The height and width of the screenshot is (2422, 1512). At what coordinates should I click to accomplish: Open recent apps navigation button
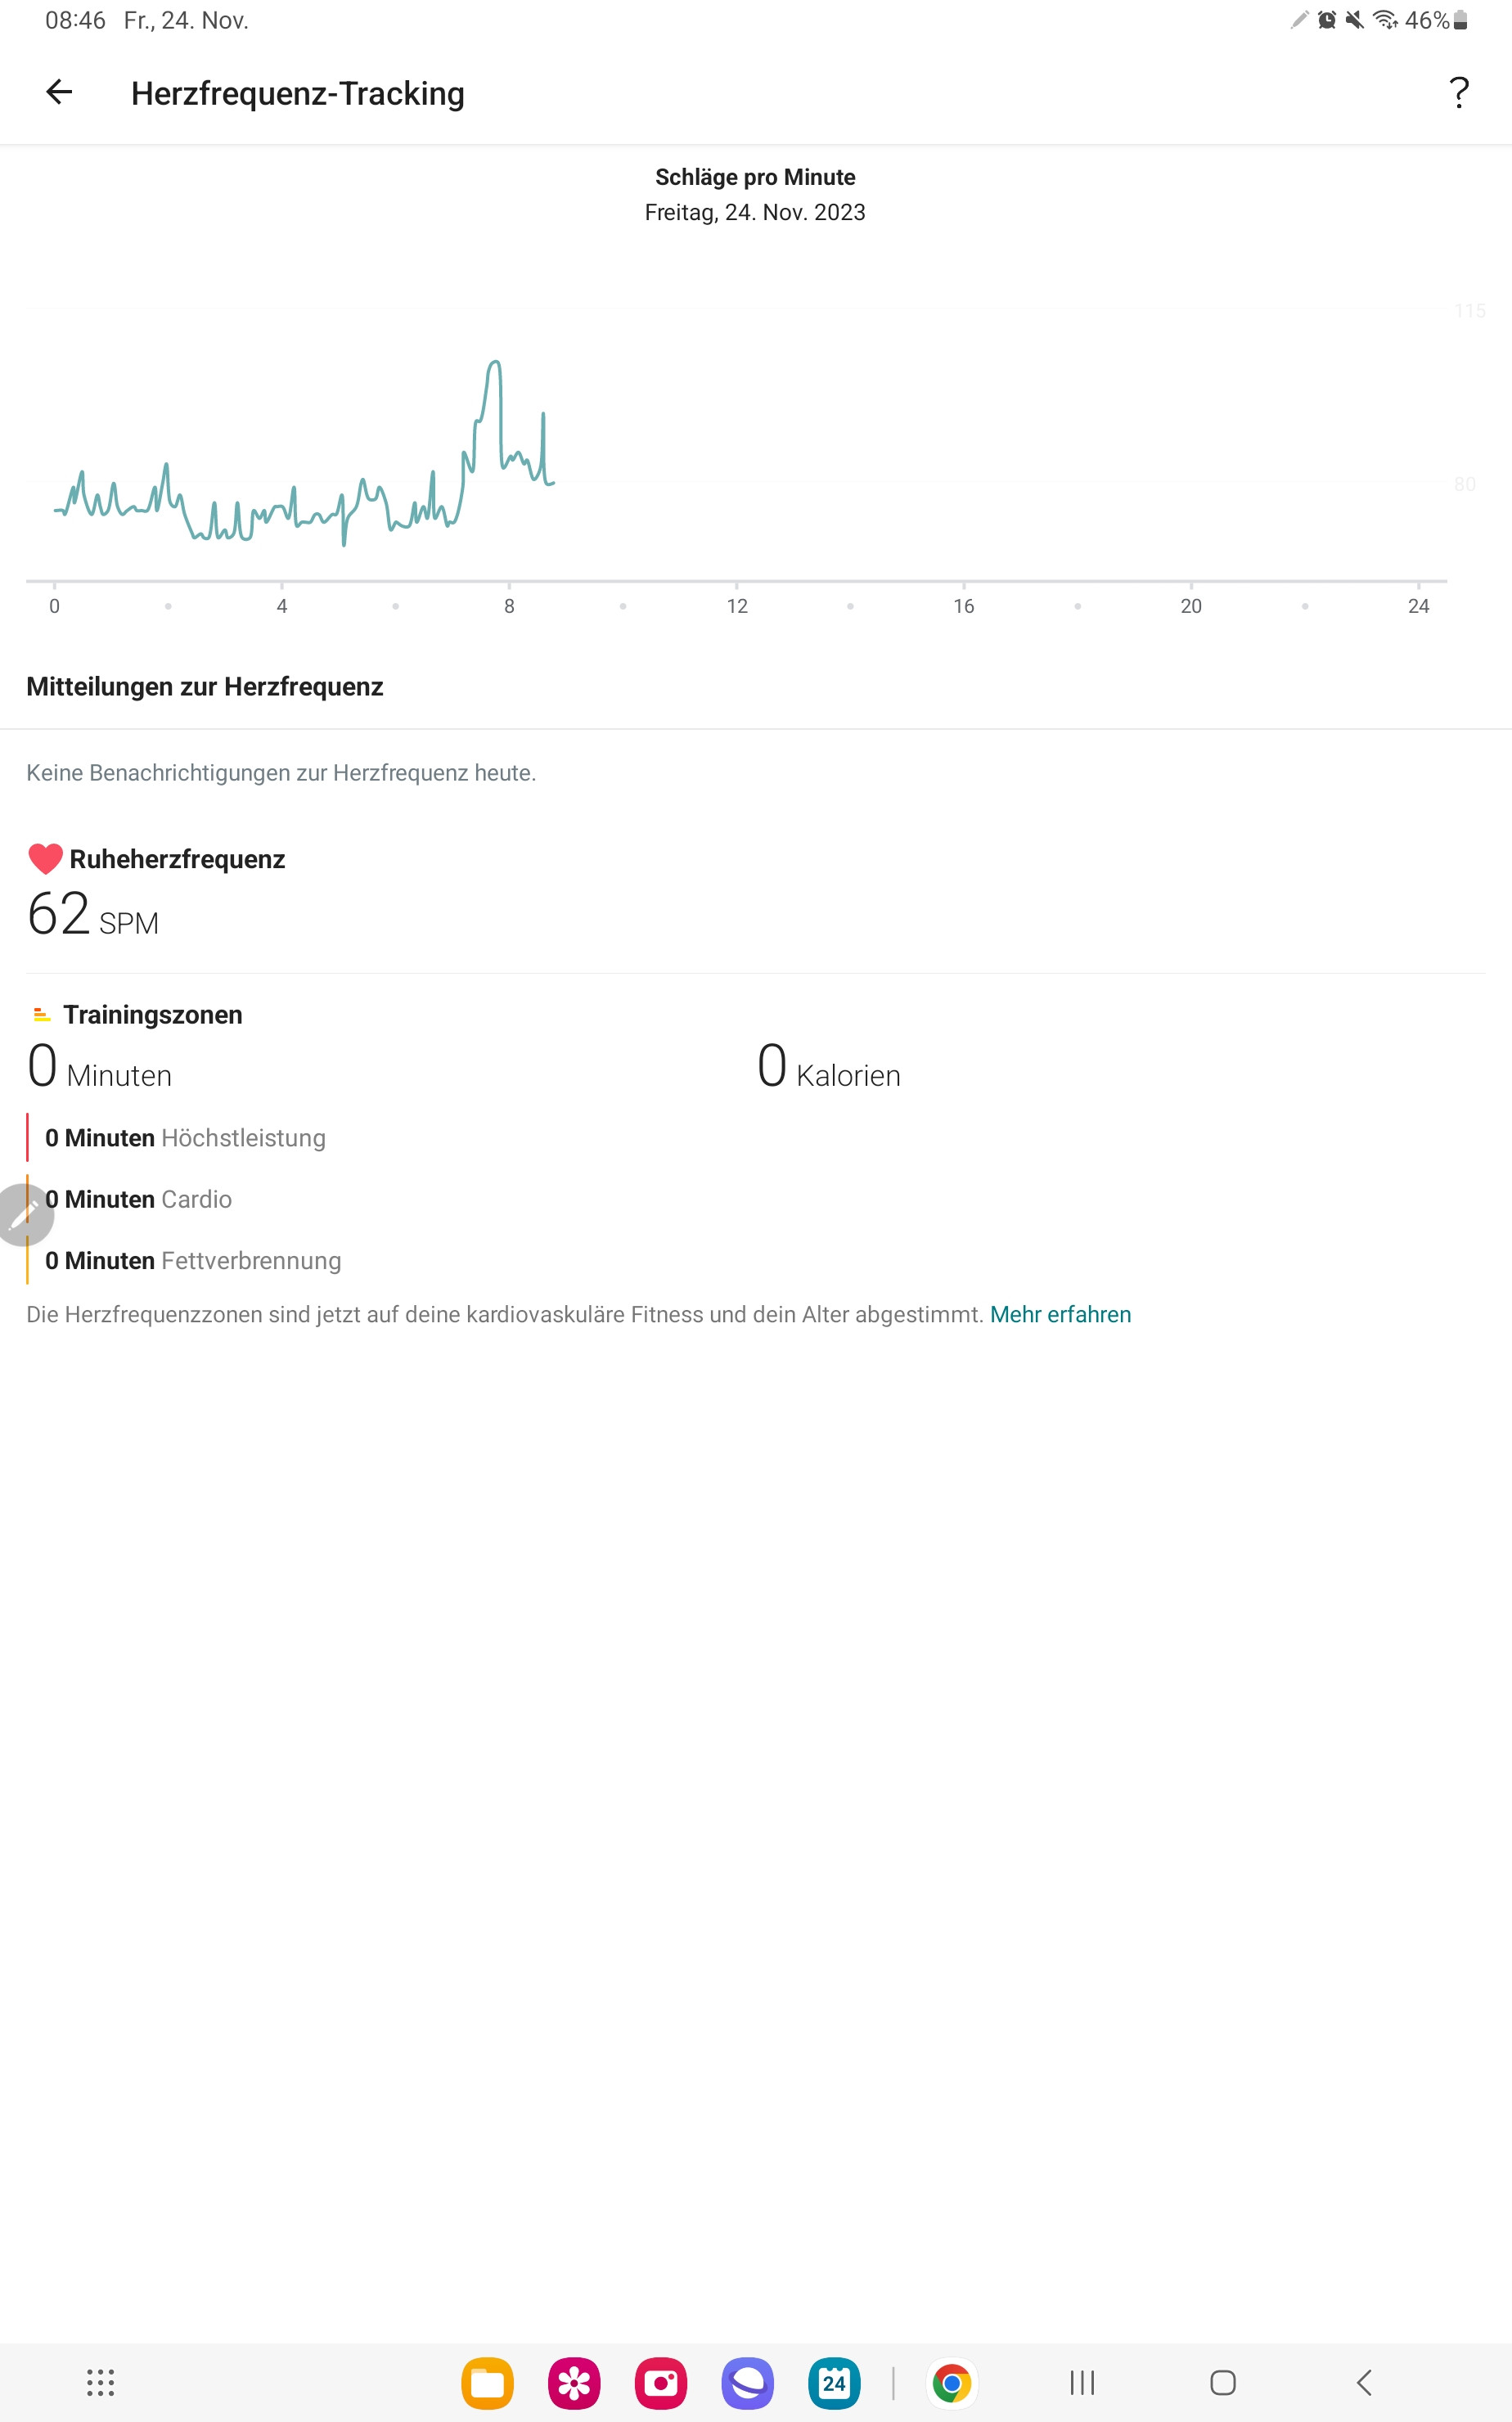click(x=1082, y=2382)
